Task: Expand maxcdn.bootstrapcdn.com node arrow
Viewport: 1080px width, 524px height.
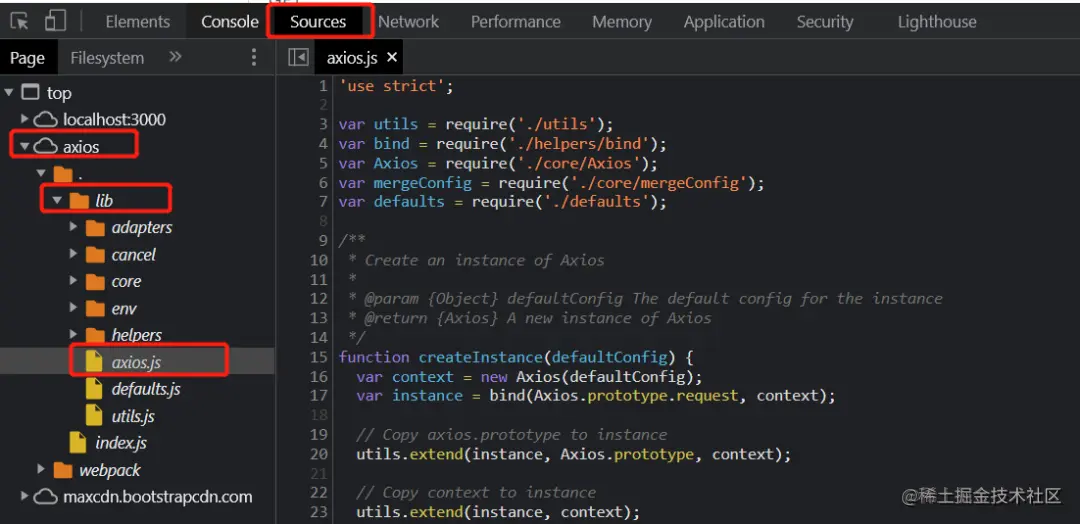Action: pyautogui.click(x=25, y=496)
